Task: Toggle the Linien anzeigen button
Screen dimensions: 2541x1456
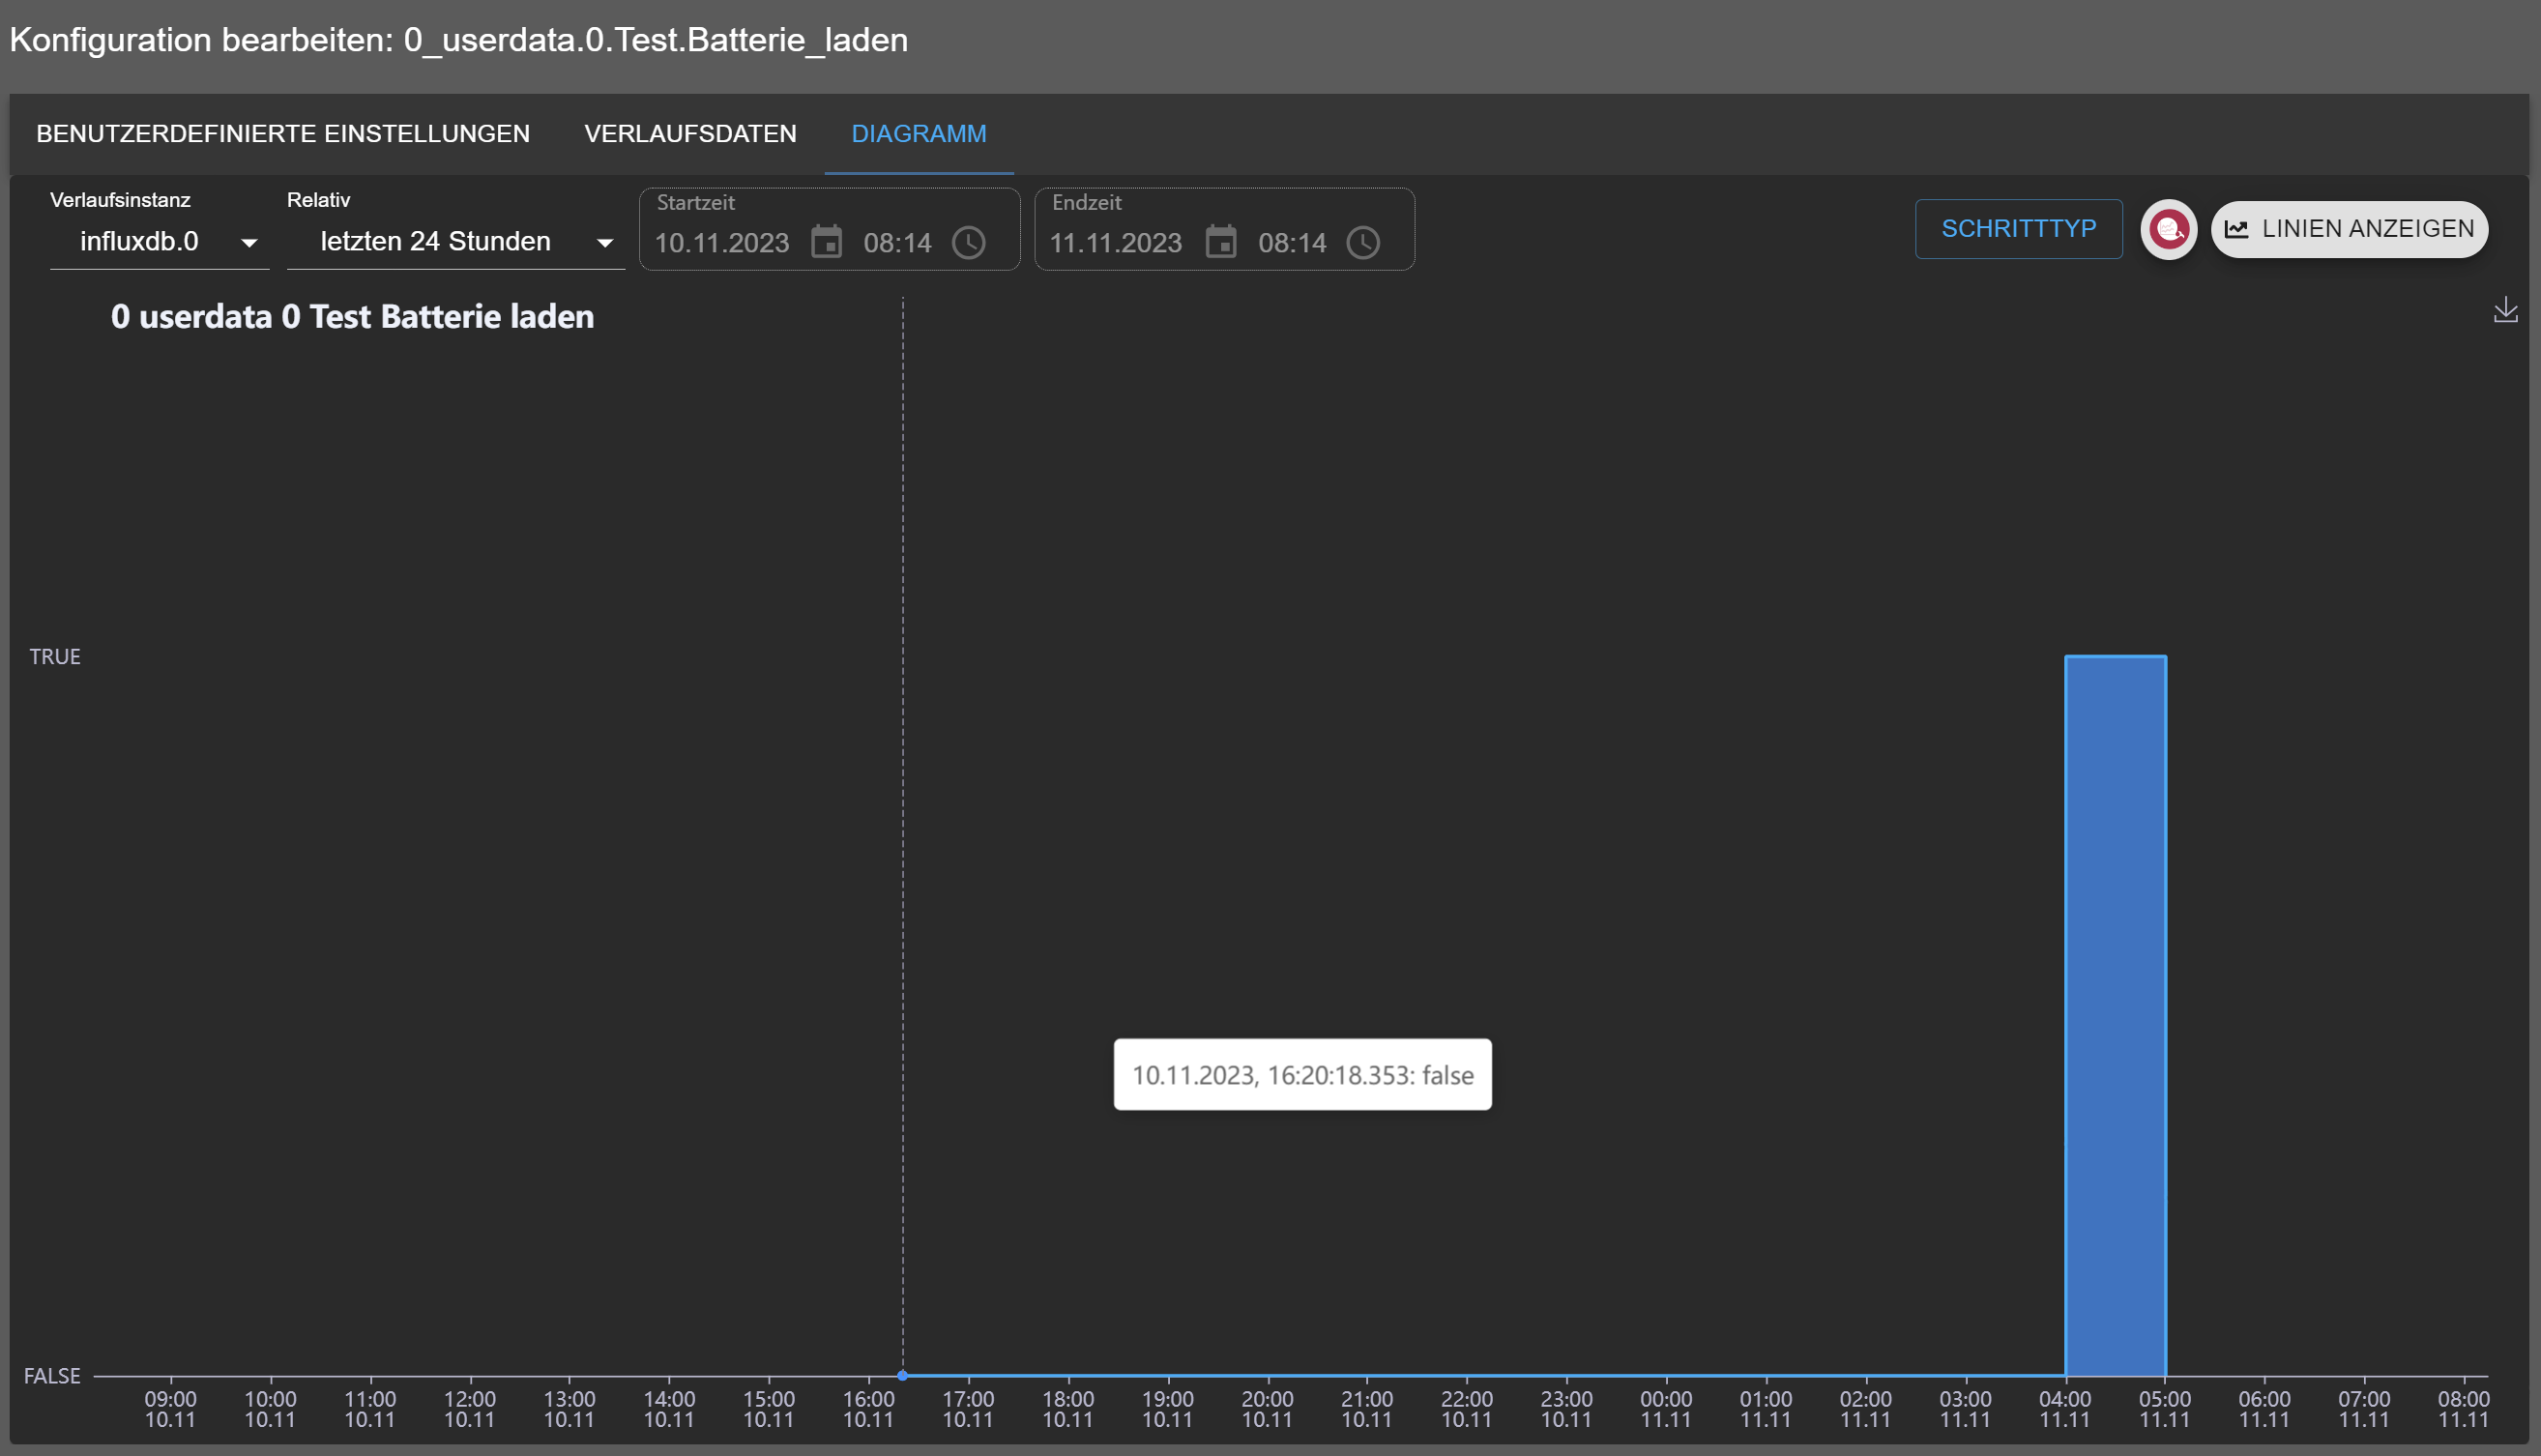Action: click(2349, 229)
